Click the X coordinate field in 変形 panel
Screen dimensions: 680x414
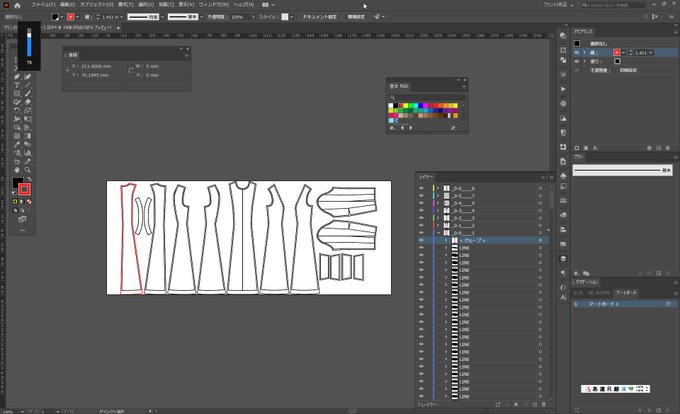point(96,66)
